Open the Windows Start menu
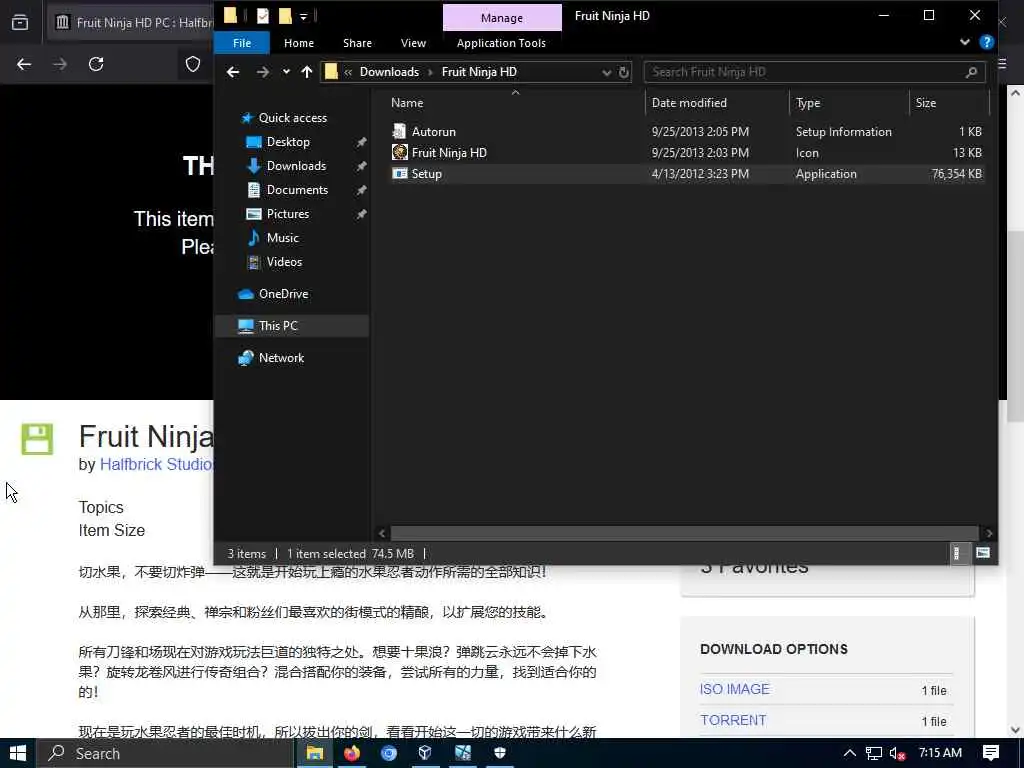 [18, 753]
